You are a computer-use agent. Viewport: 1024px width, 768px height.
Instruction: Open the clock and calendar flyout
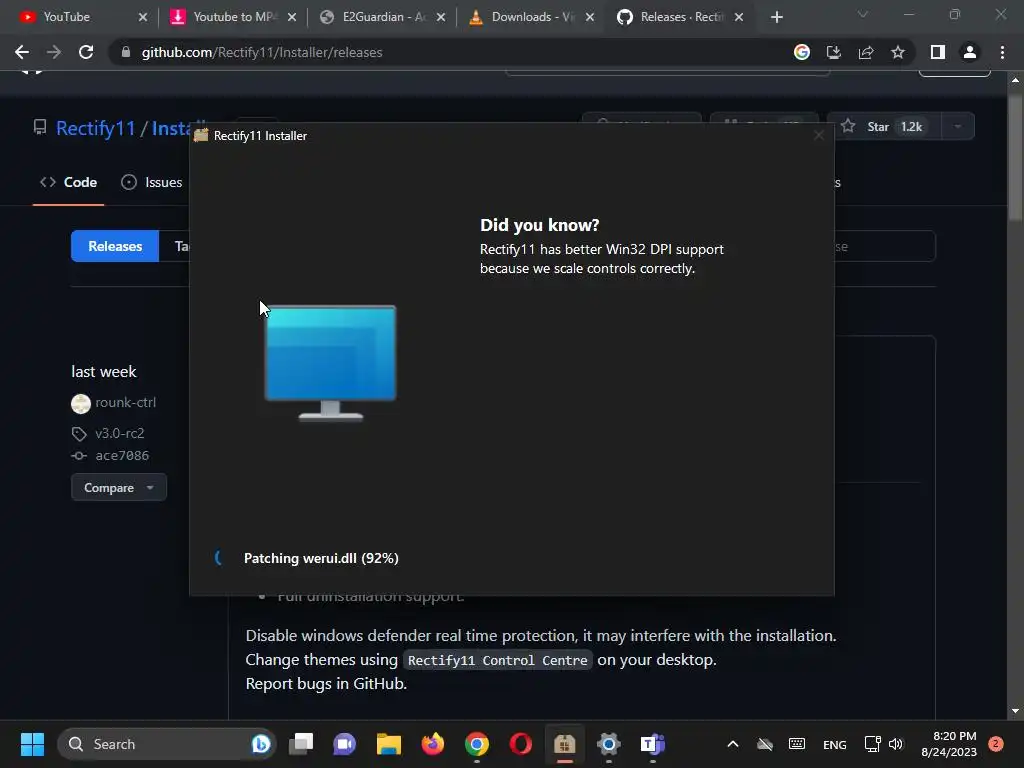point(950,744)
